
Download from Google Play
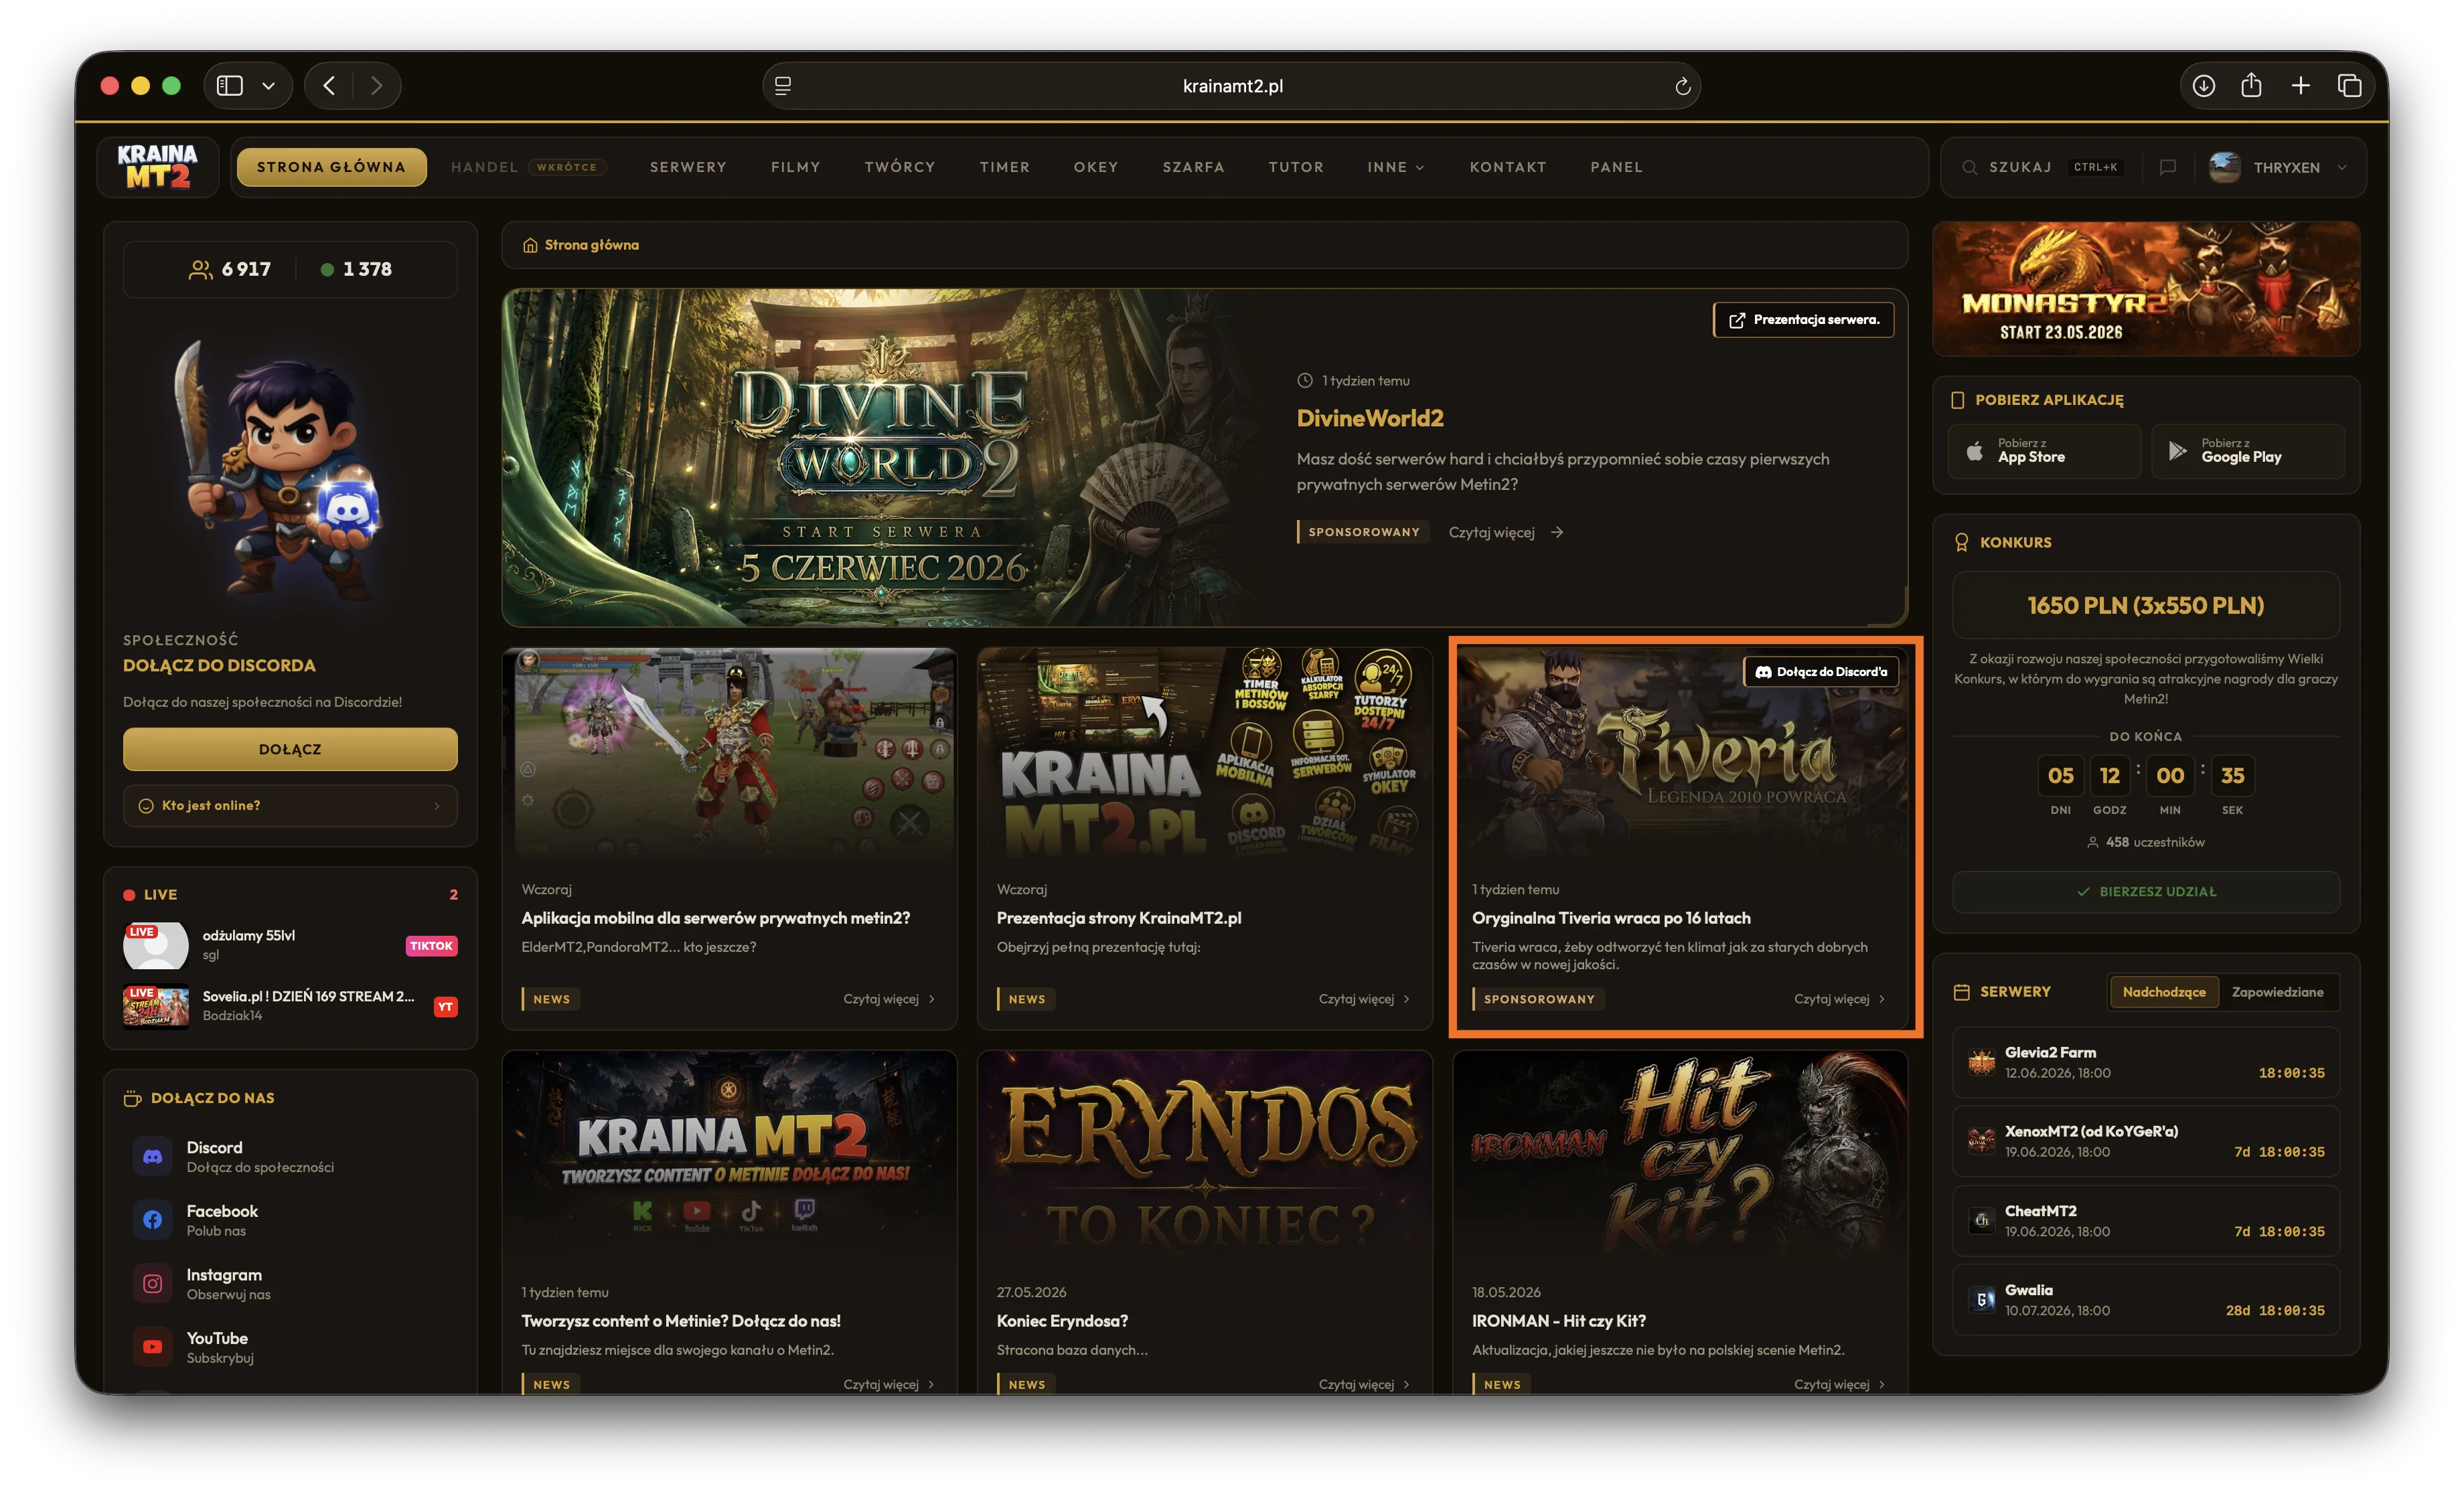(x=2248, y=451)
